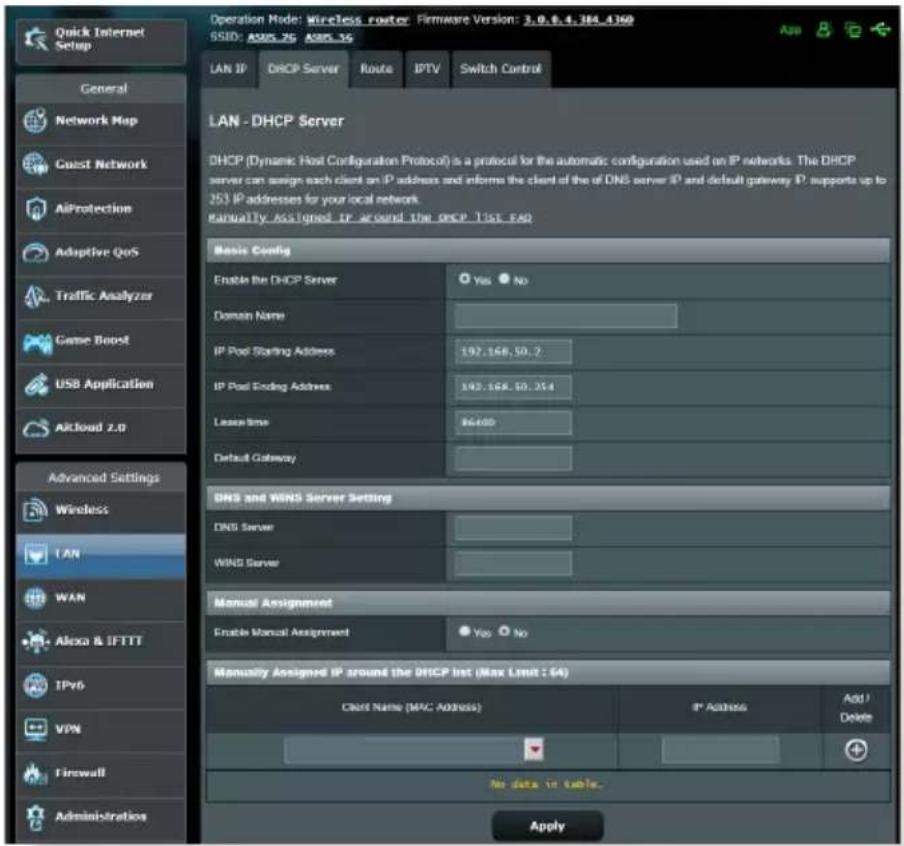Open the Client Name MAC address dropdown arrow
Viewport: 904px width, 846px height.
coord(534,750)
